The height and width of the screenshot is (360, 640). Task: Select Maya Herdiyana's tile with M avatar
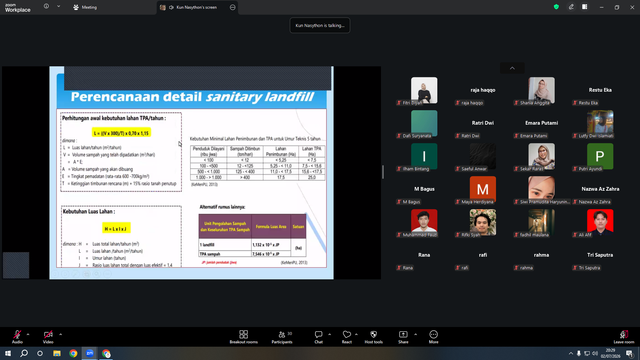tap(483, 189)
